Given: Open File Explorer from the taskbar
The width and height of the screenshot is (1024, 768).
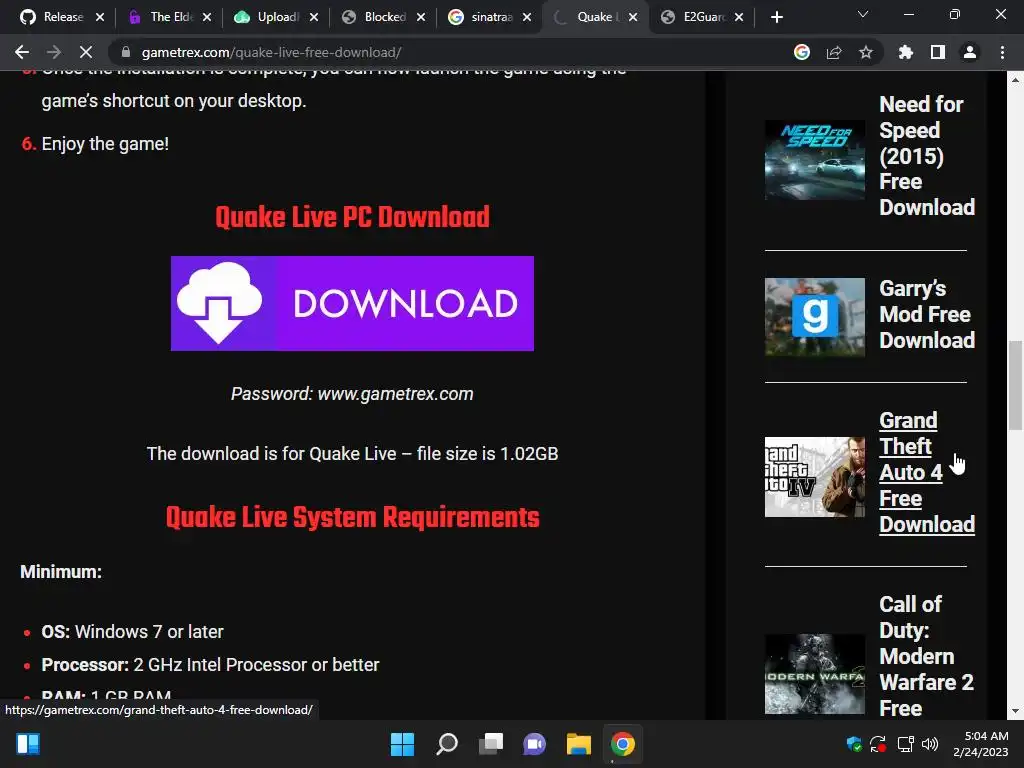Looking at the screenshot, I should (x=579, y=744).
